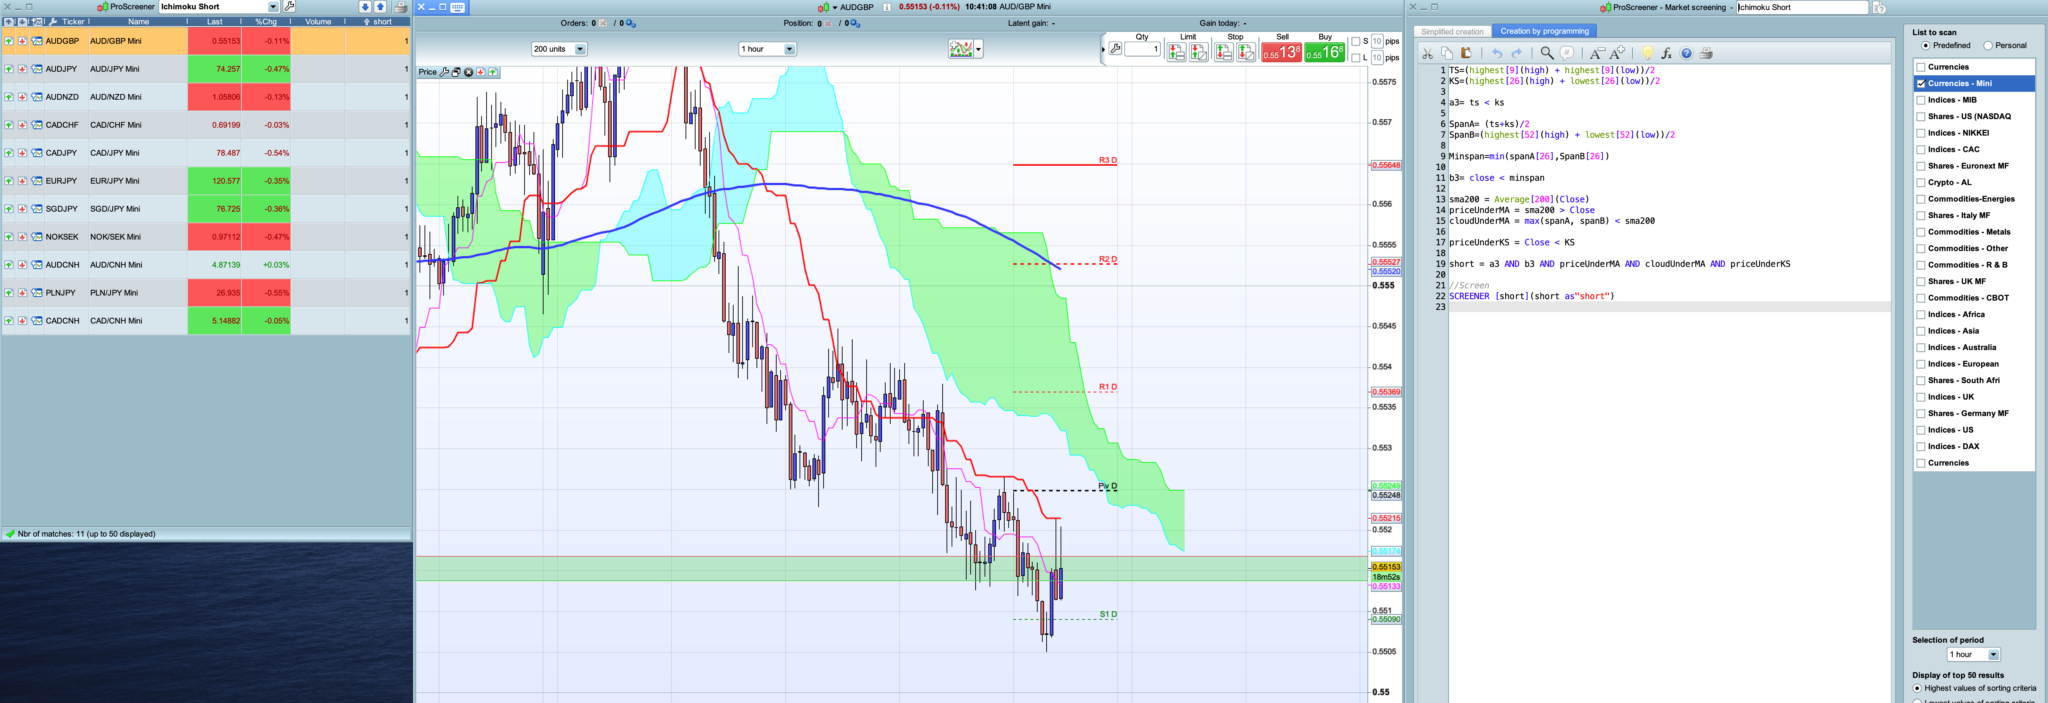Check Indices - MIB list
The height and width of the screenshot is (703, 2048).
[x=1921, y=100]
